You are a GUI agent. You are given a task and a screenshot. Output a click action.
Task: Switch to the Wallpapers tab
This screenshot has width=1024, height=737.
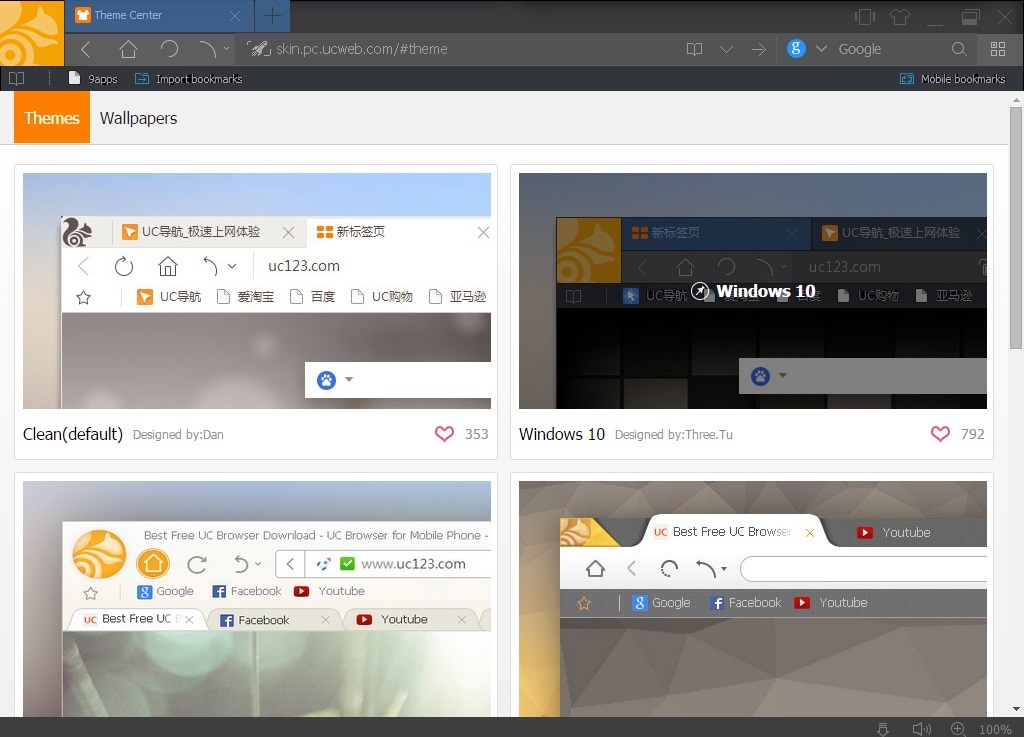click(x=138, y=118)
